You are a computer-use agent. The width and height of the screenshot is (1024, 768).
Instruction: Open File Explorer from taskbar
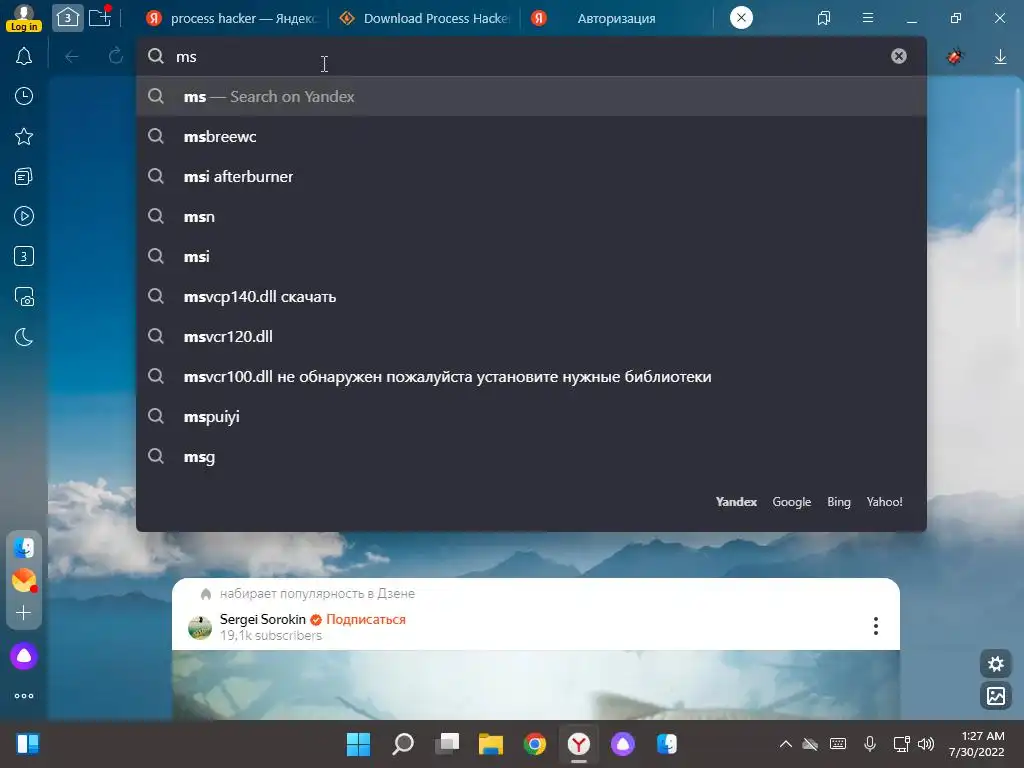click(490, 744)
